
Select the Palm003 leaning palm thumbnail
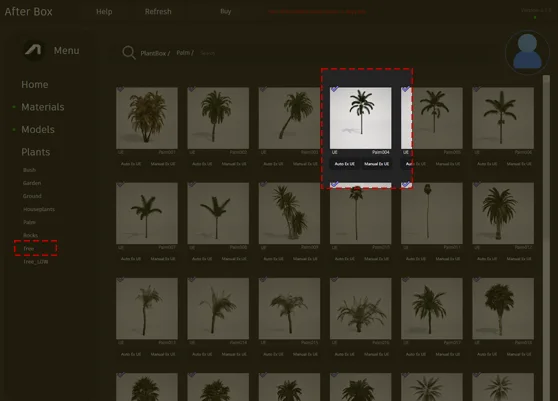click(289, 118)
